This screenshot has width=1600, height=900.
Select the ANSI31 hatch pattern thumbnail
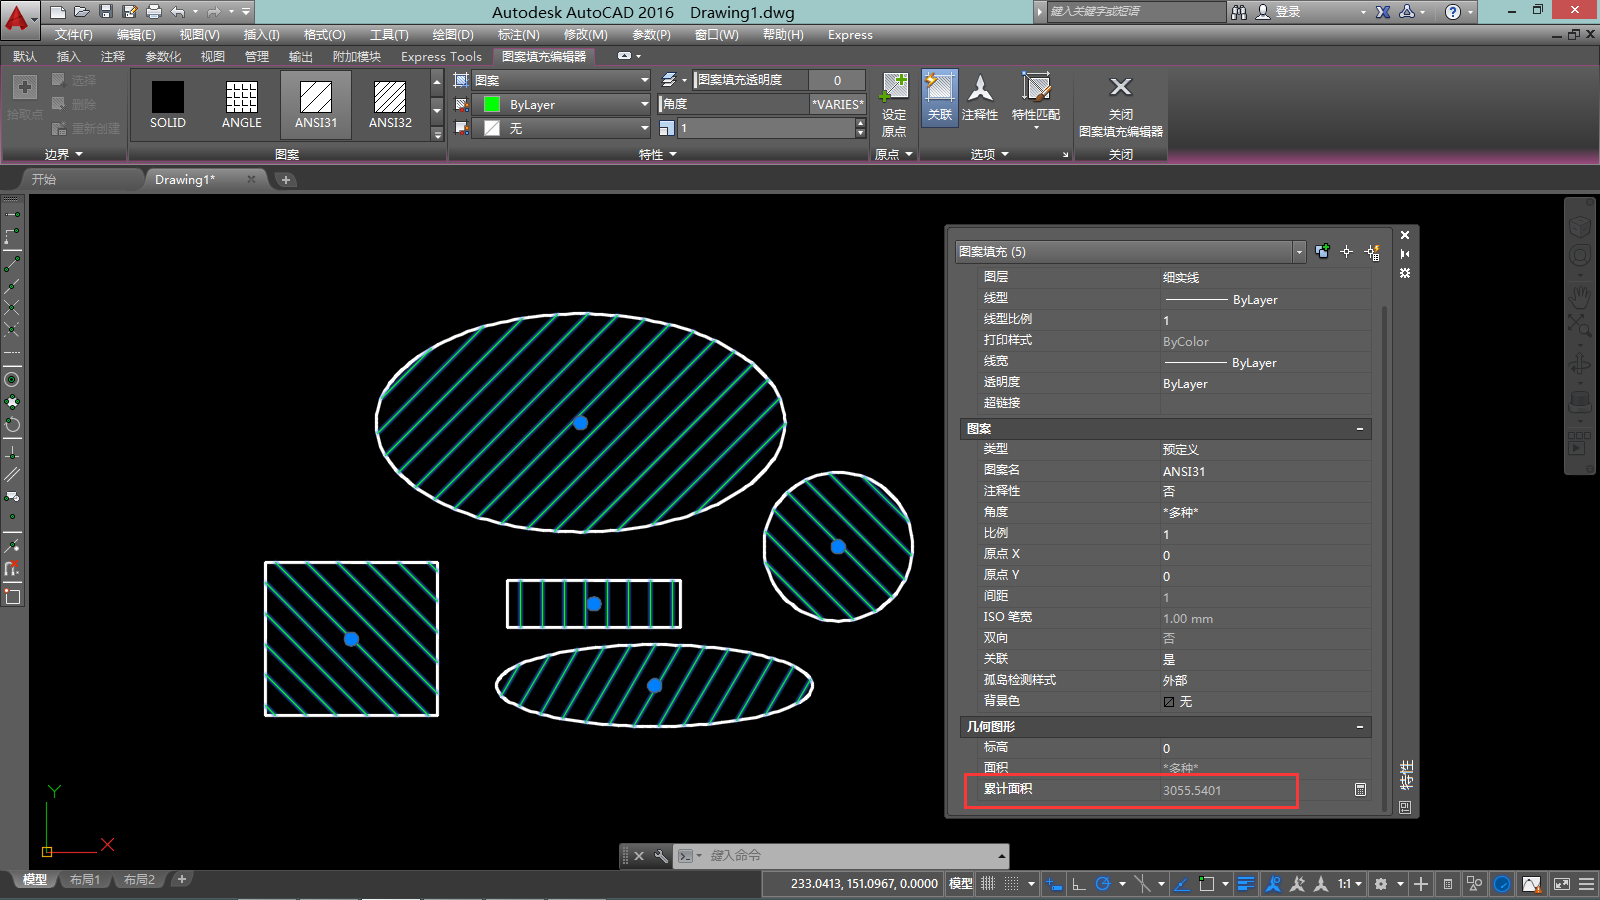click(x=316, y=105)
